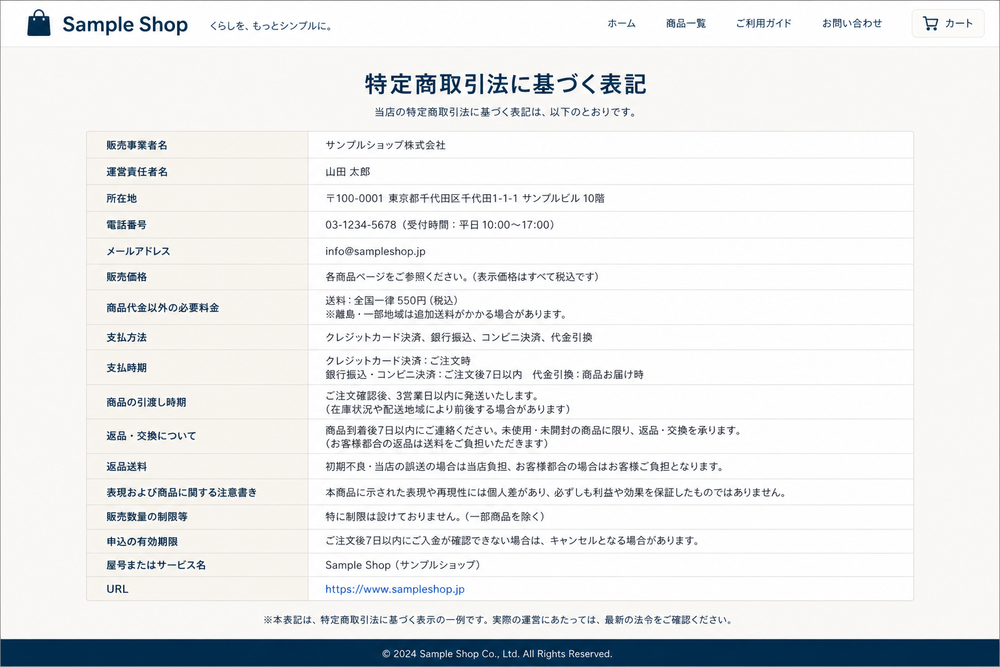Select the name 山田 太郎

[x=348, y=172]
